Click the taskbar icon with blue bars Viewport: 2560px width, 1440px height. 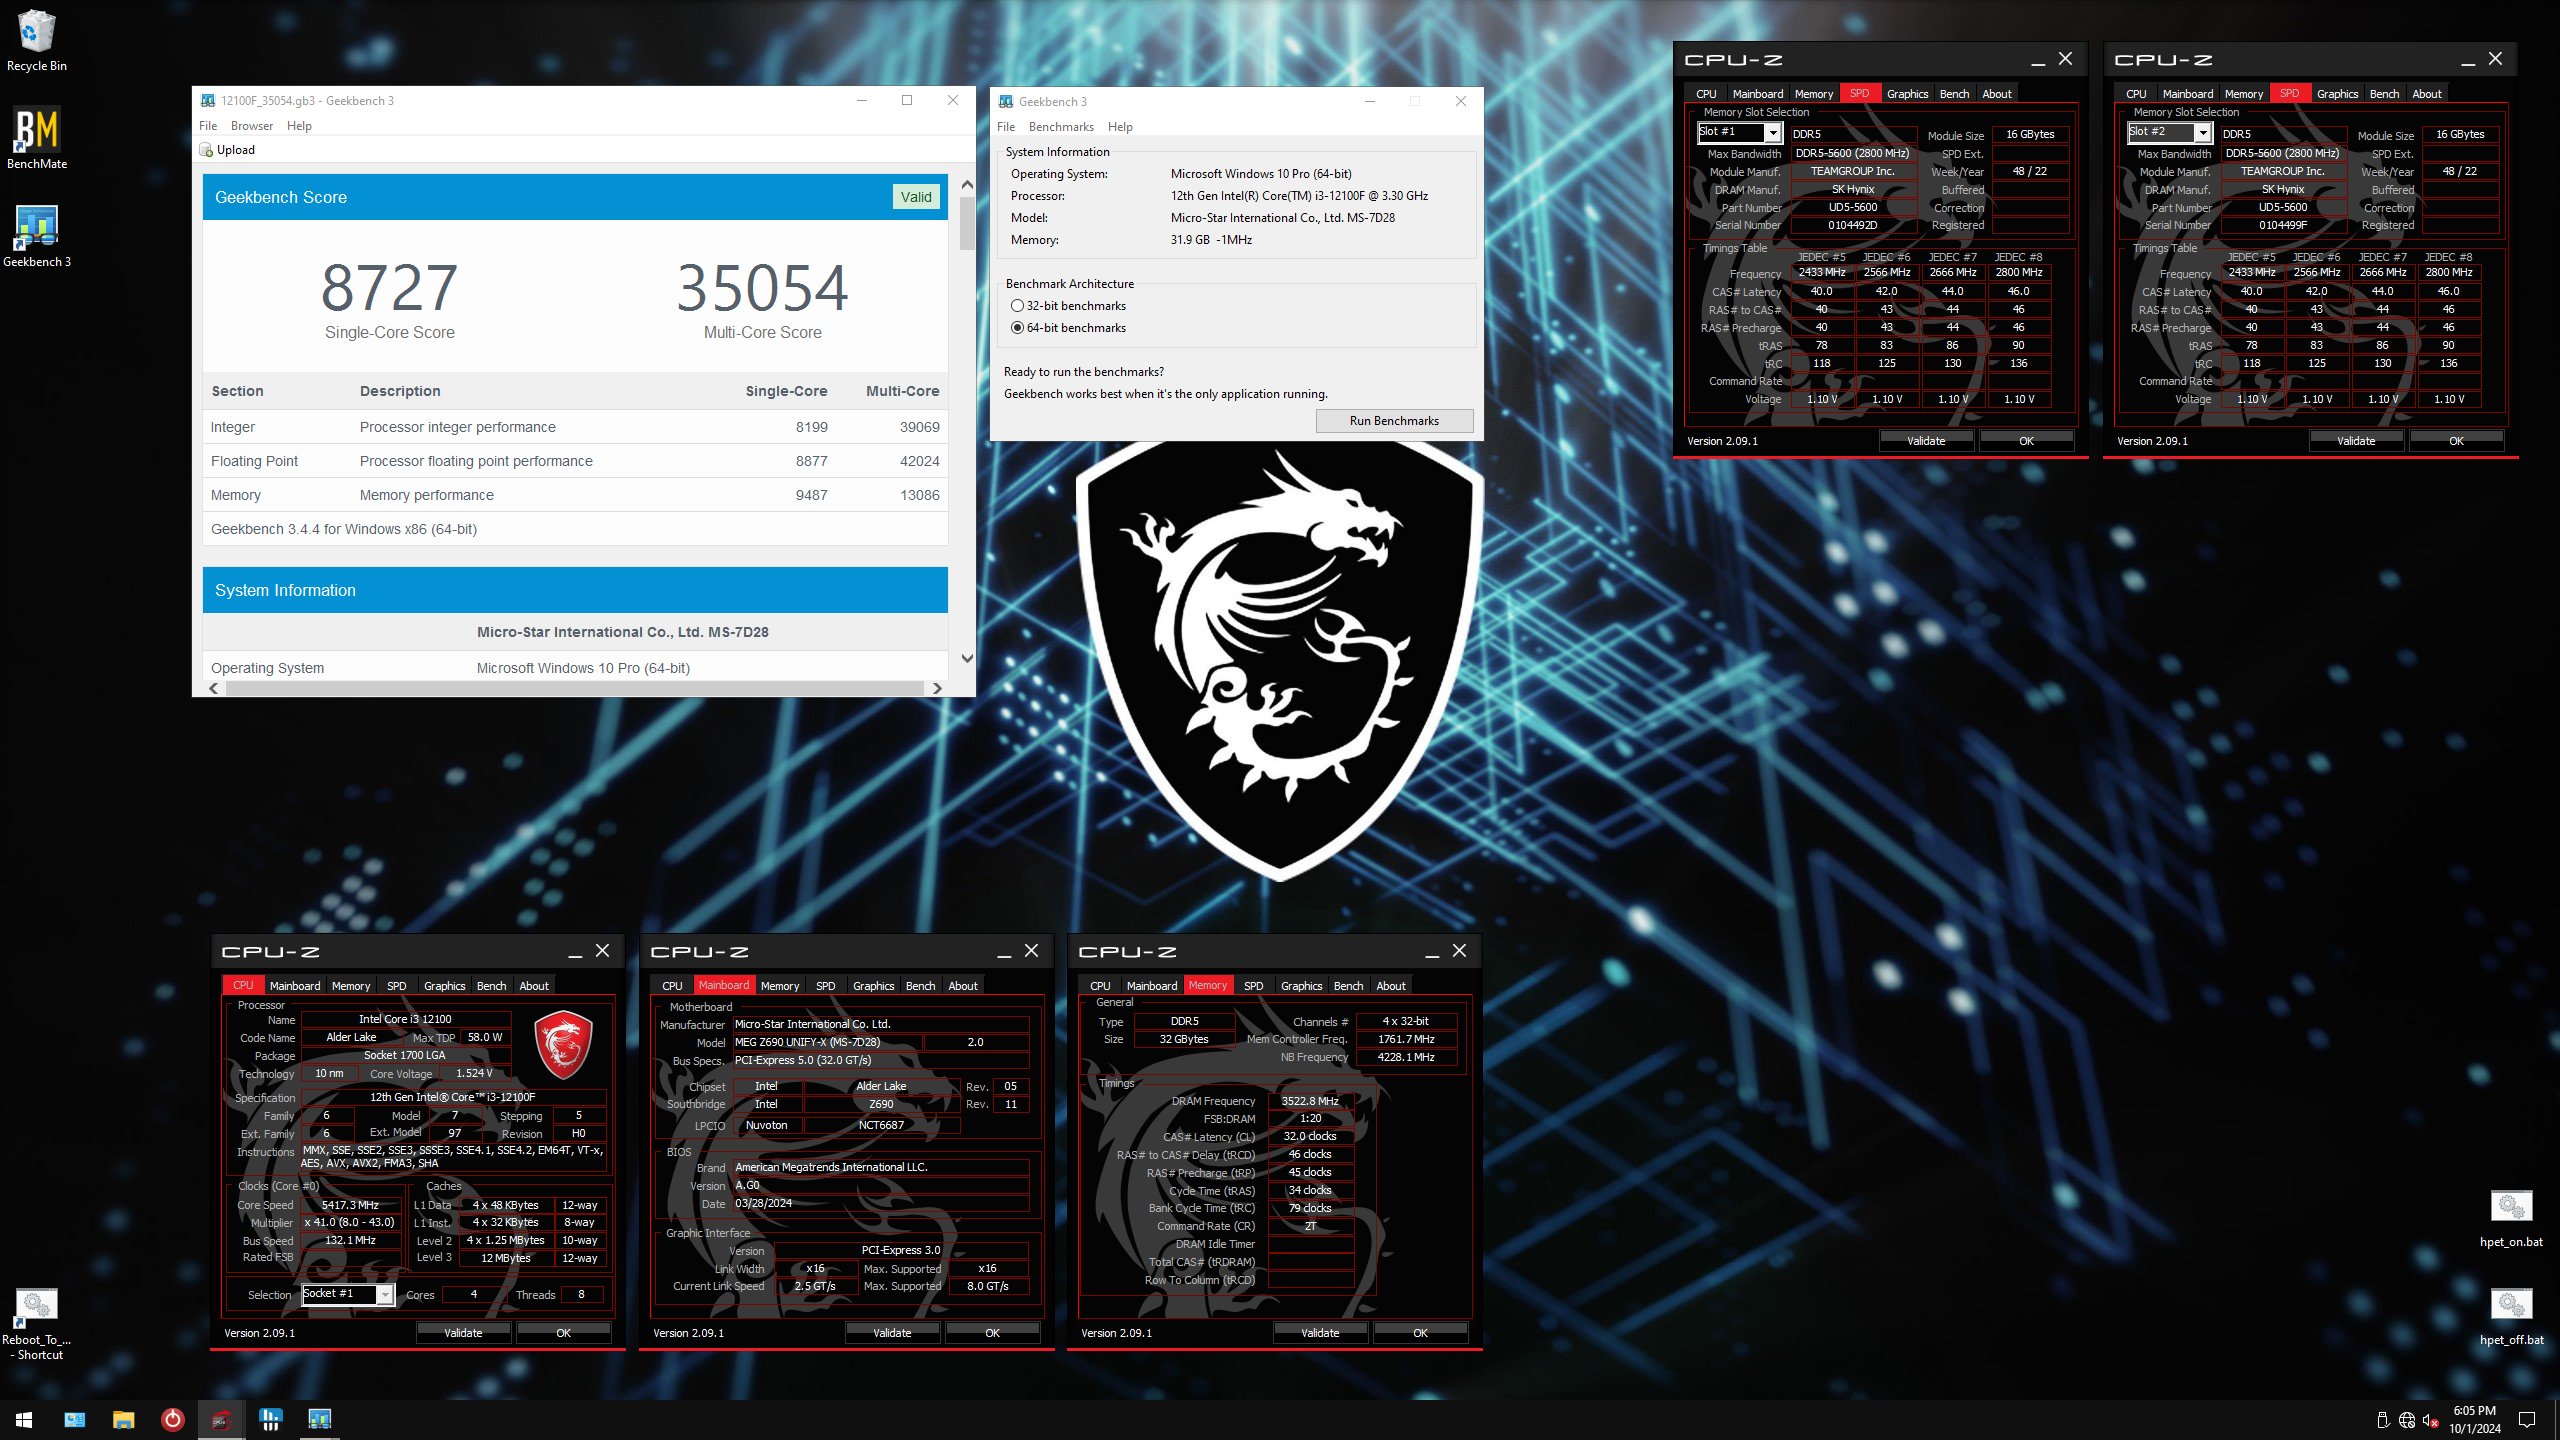pyautogui.click(x=270, y=1419)
